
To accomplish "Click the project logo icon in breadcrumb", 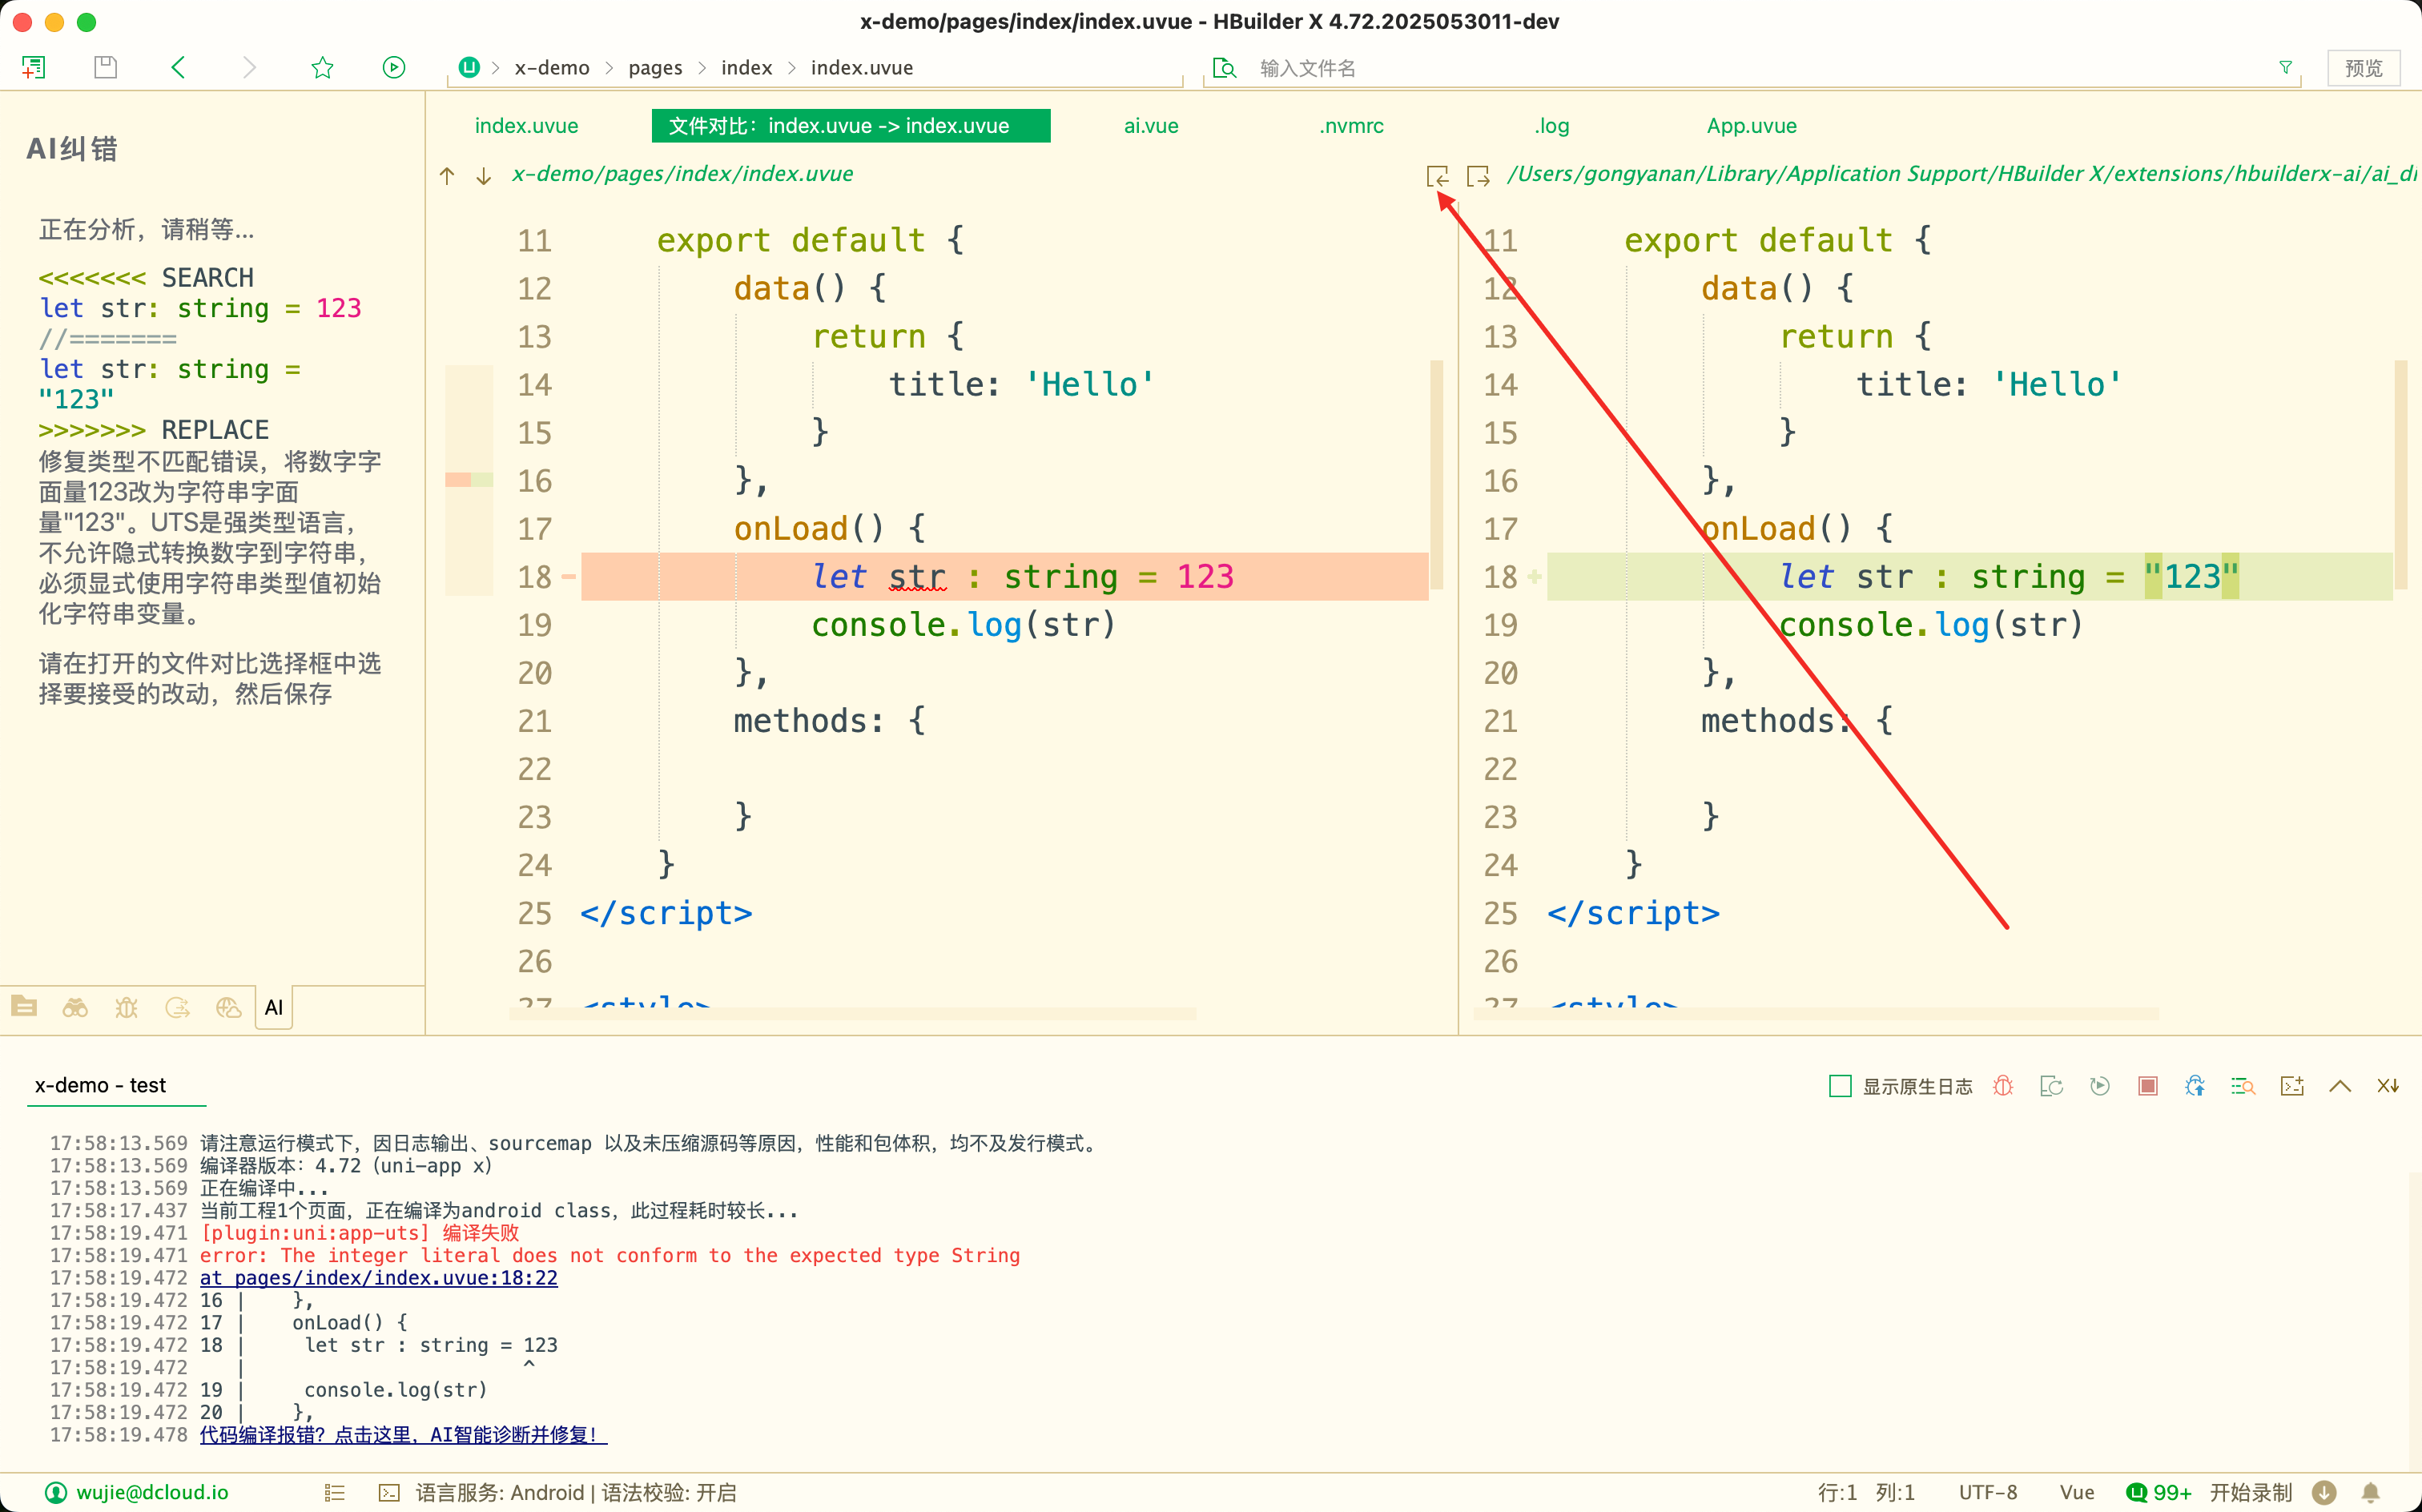I will pyautogui.click(x=469, y=67).
